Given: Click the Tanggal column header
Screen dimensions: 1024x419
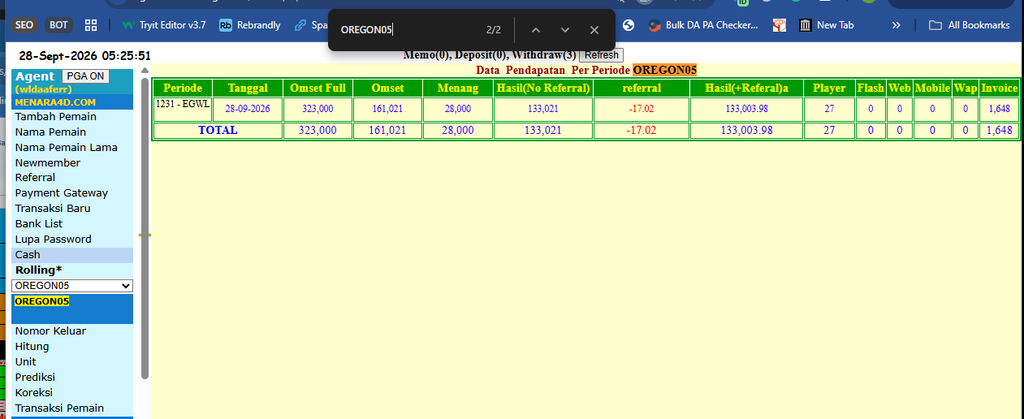Looking at the screenshot, I should pos(248,88).
